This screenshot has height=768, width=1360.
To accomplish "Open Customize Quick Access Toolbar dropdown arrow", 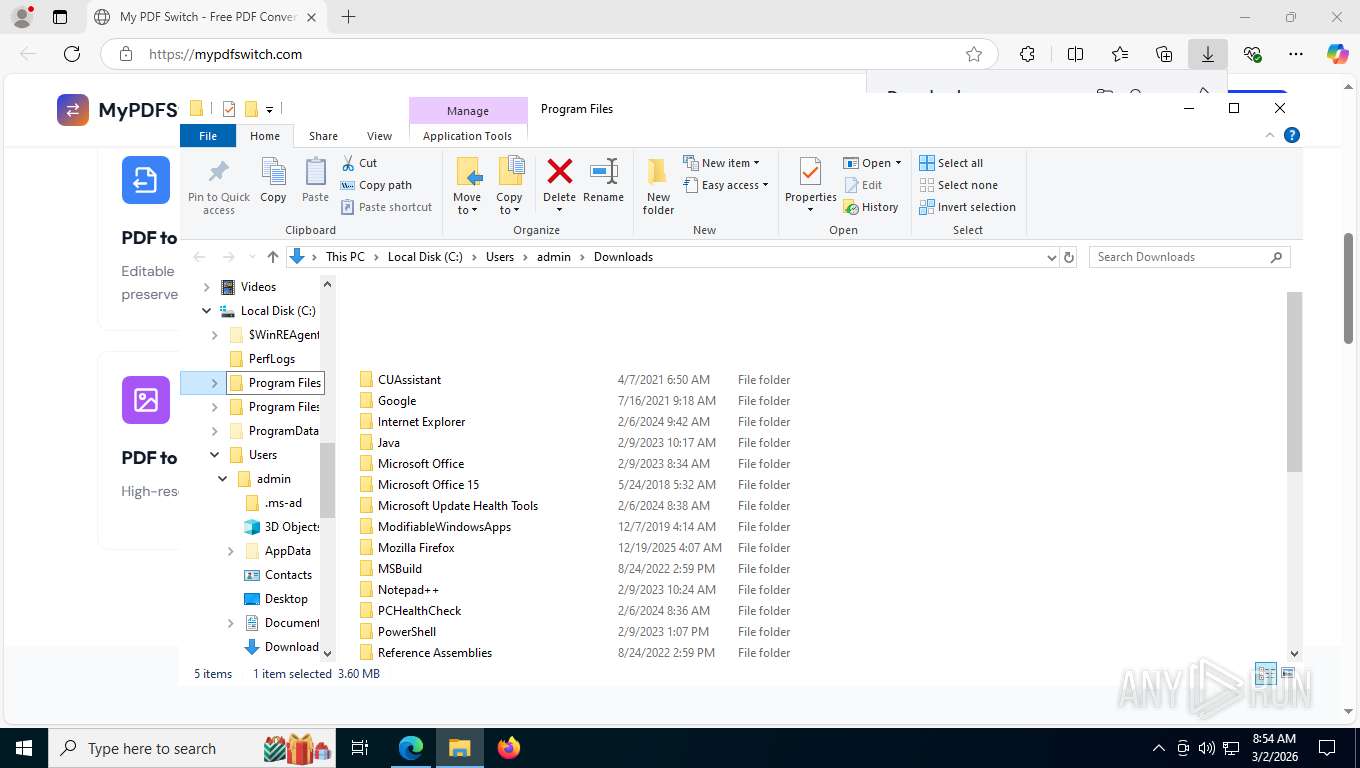I will pos(270,108).
